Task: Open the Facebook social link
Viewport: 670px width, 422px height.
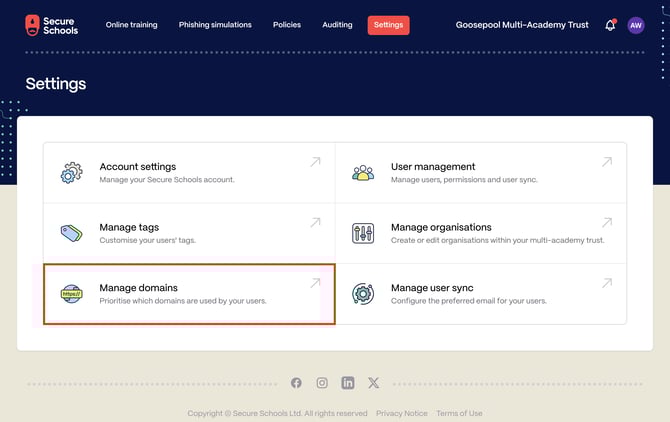Action: coord(296,383)
